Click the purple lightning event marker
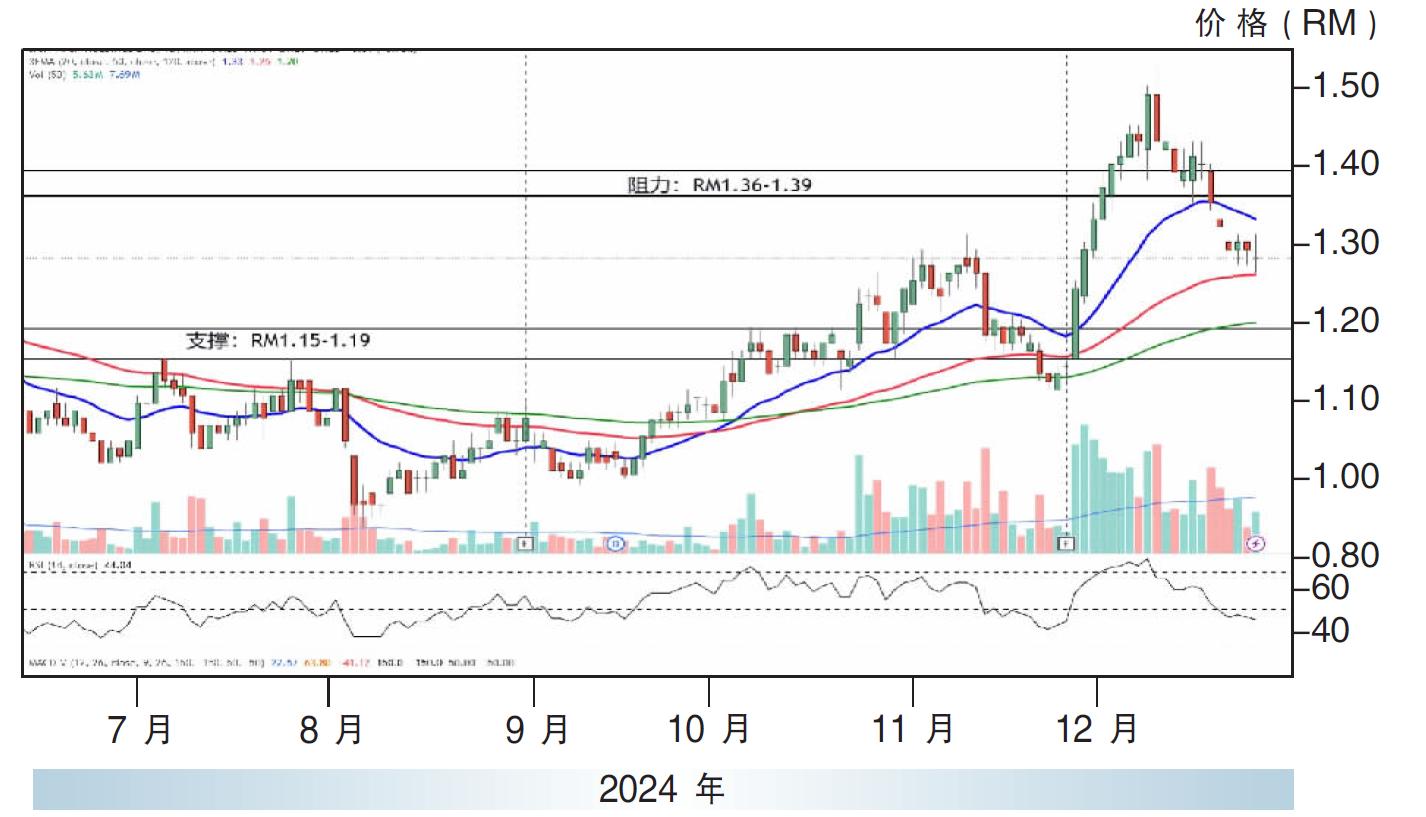 (x=1257, y=544)
